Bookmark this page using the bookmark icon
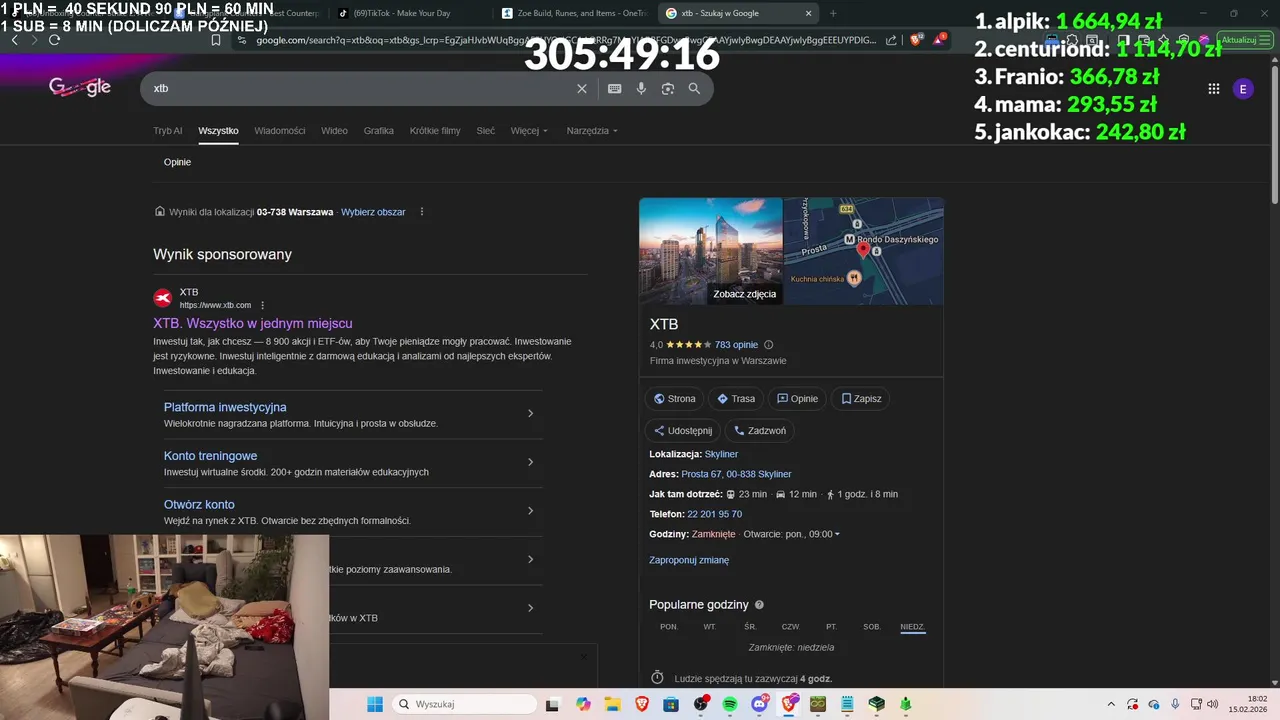The height and width of the screenshot is (720, 1280). pyautogui.click(x=216, y=40)
